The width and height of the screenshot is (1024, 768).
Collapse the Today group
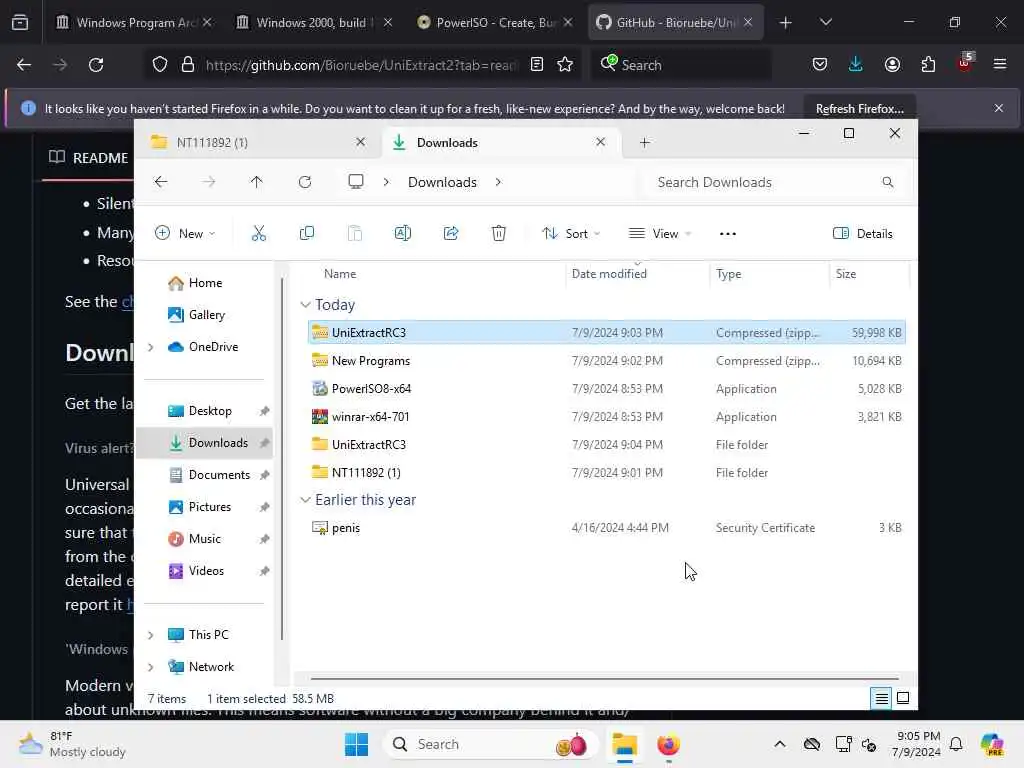pos(305,305)
